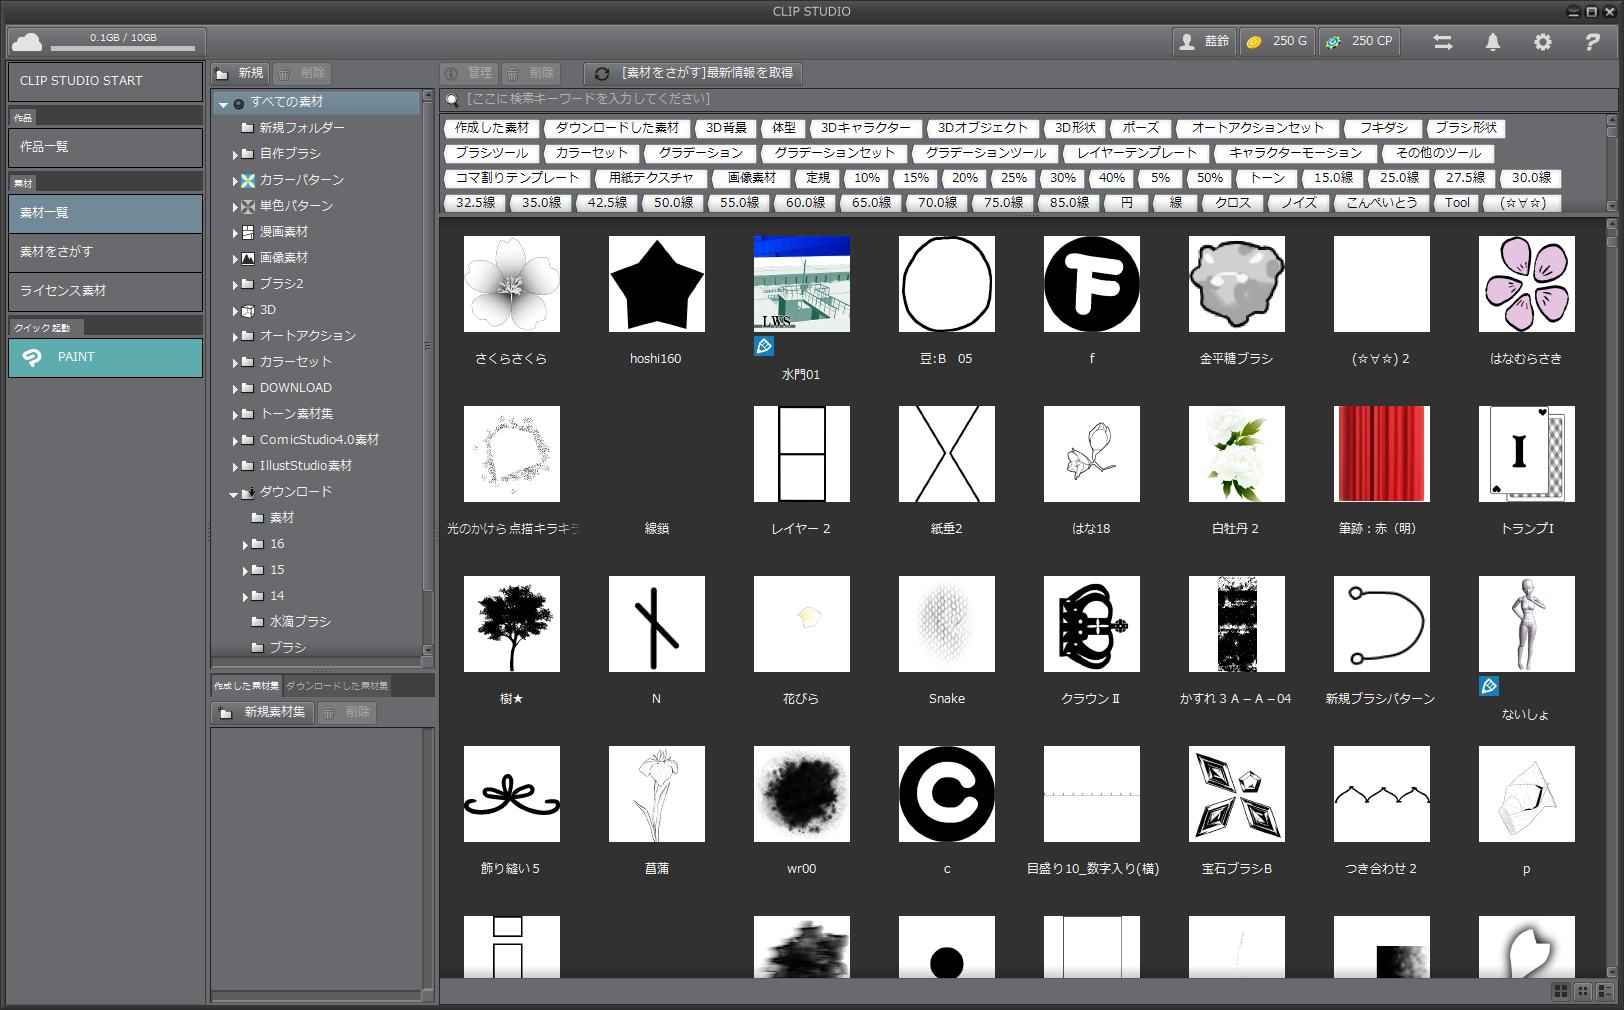Collapse the ダウンロード folder
Viewport: 1624px width, 1010px height.
coord(233,493)
